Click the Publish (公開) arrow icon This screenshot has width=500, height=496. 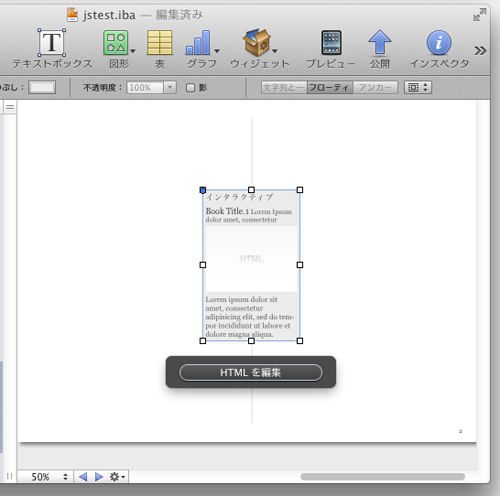(380, 42)
